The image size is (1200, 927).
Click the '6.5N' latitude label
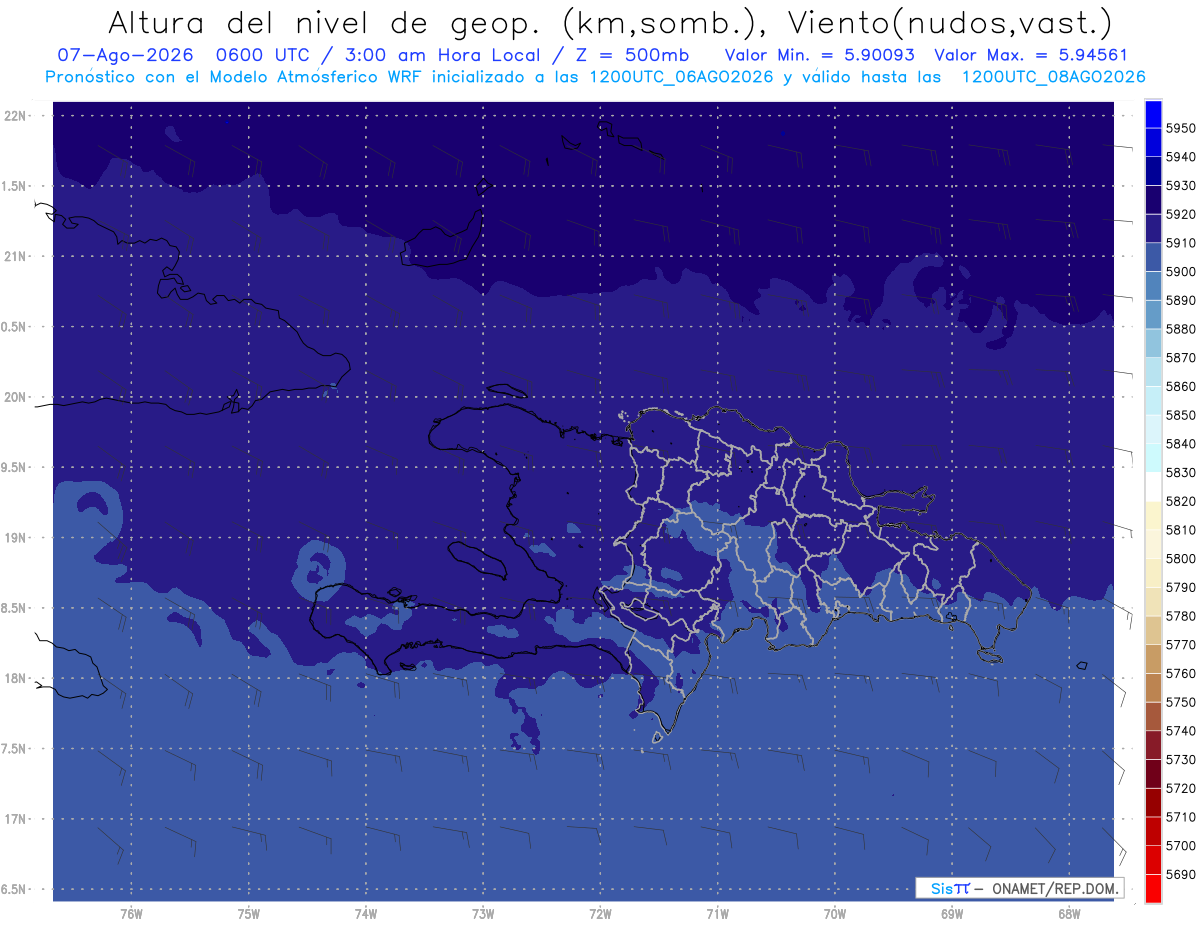14,889
